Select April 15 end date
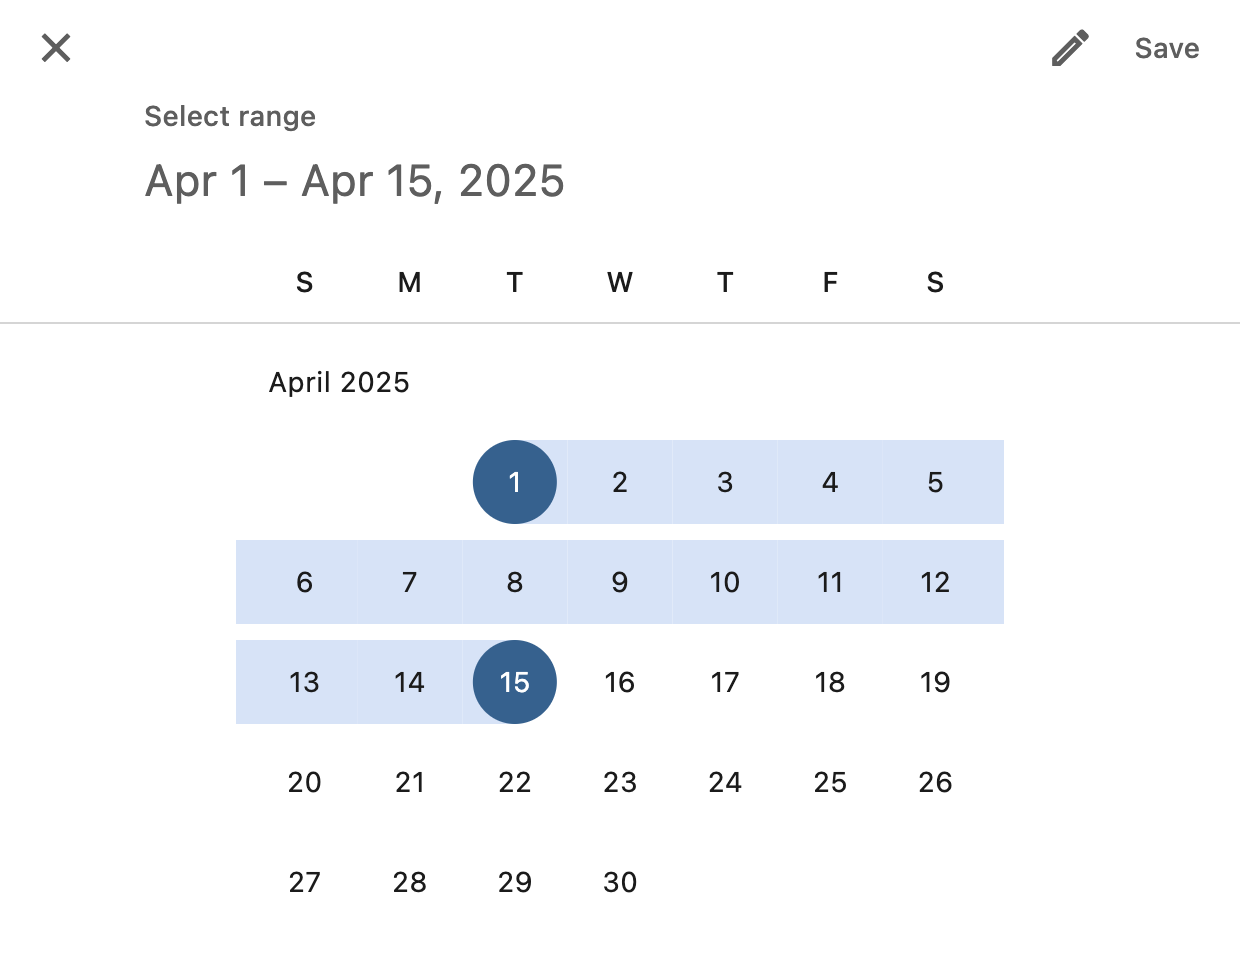This screenshot has width=1240, height=960. pos(515,682)
